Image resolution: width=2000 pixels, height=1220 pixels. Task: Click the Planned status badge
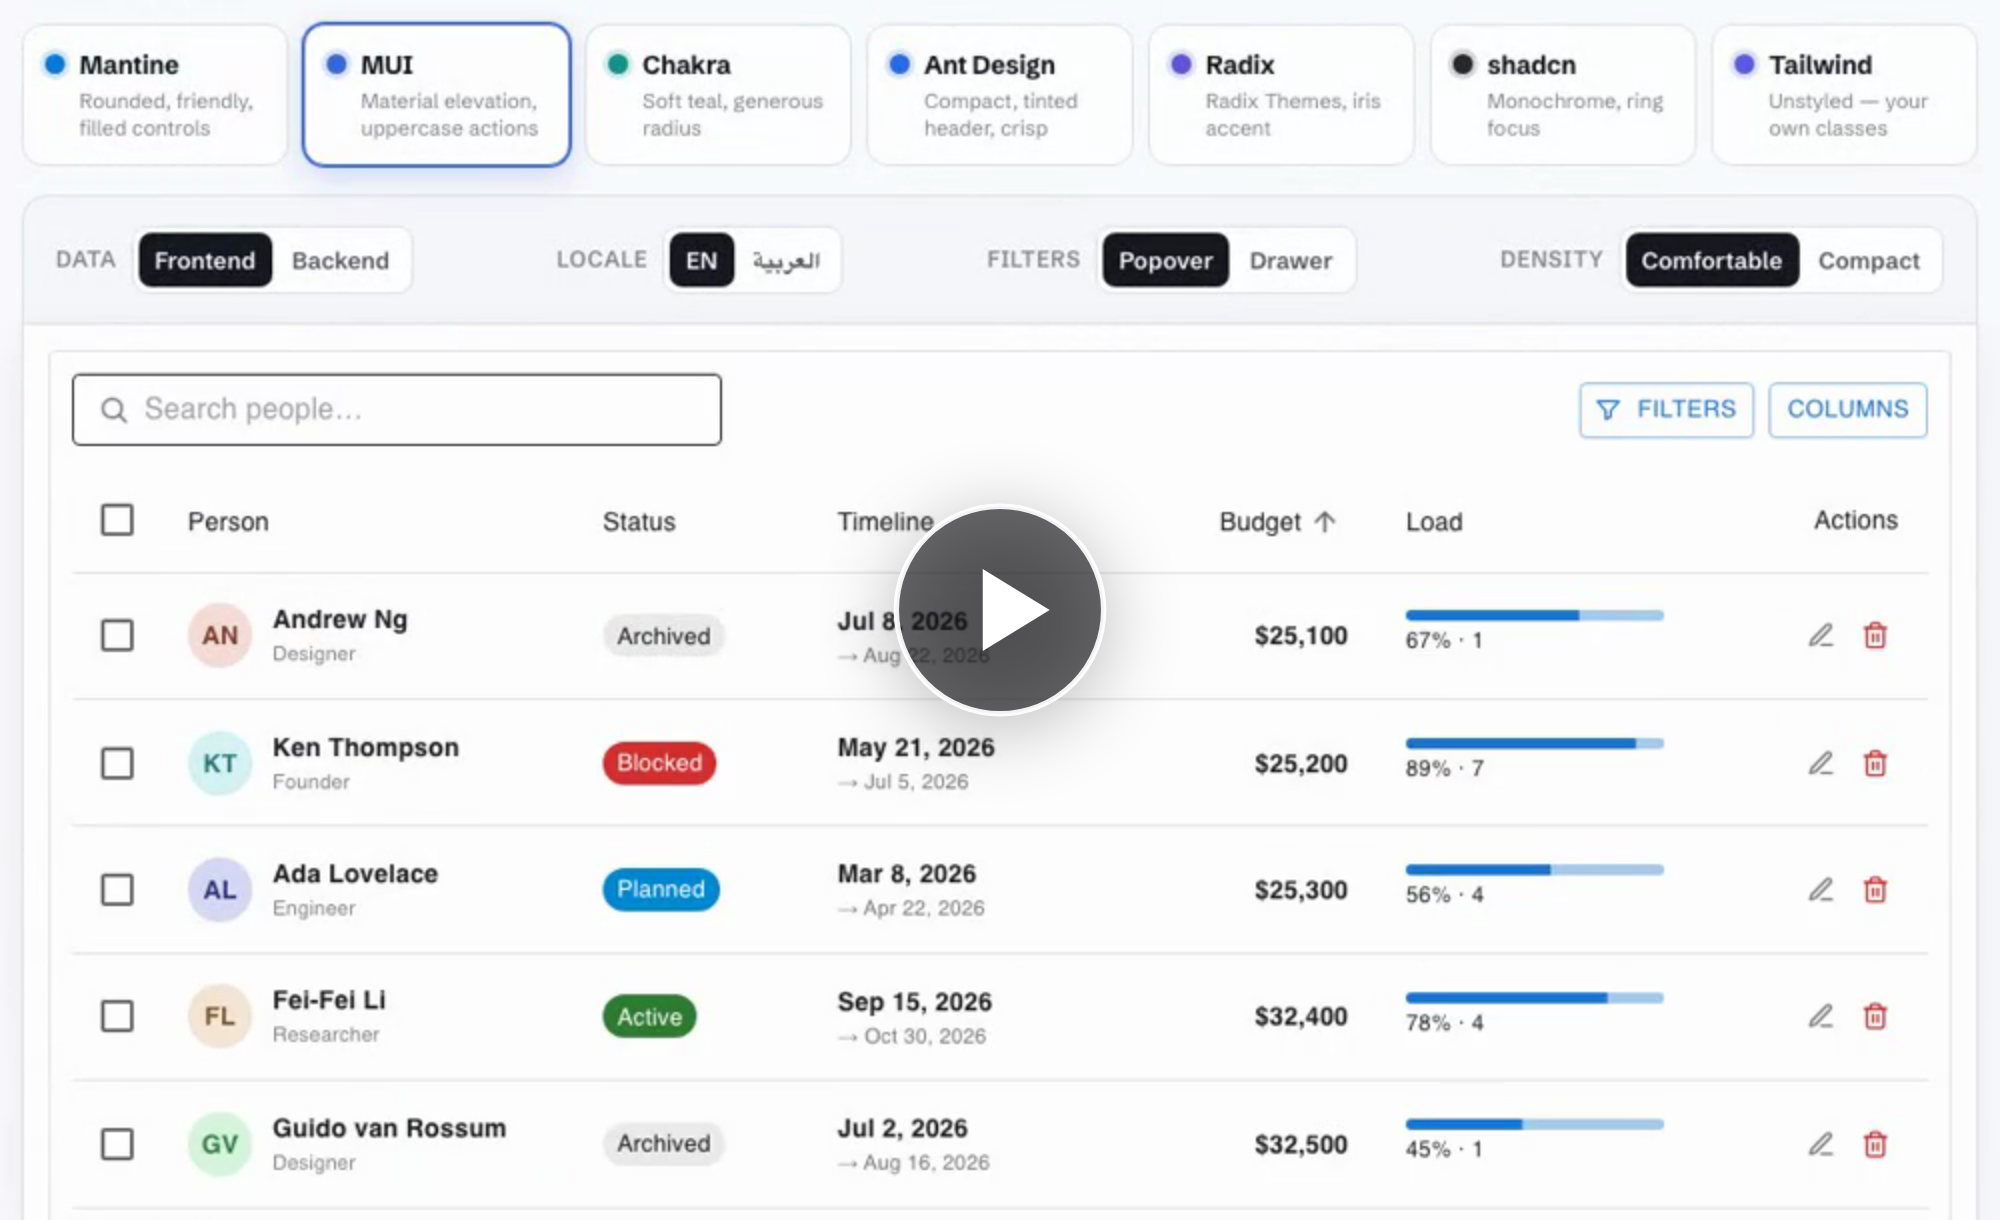pos(661,889)
